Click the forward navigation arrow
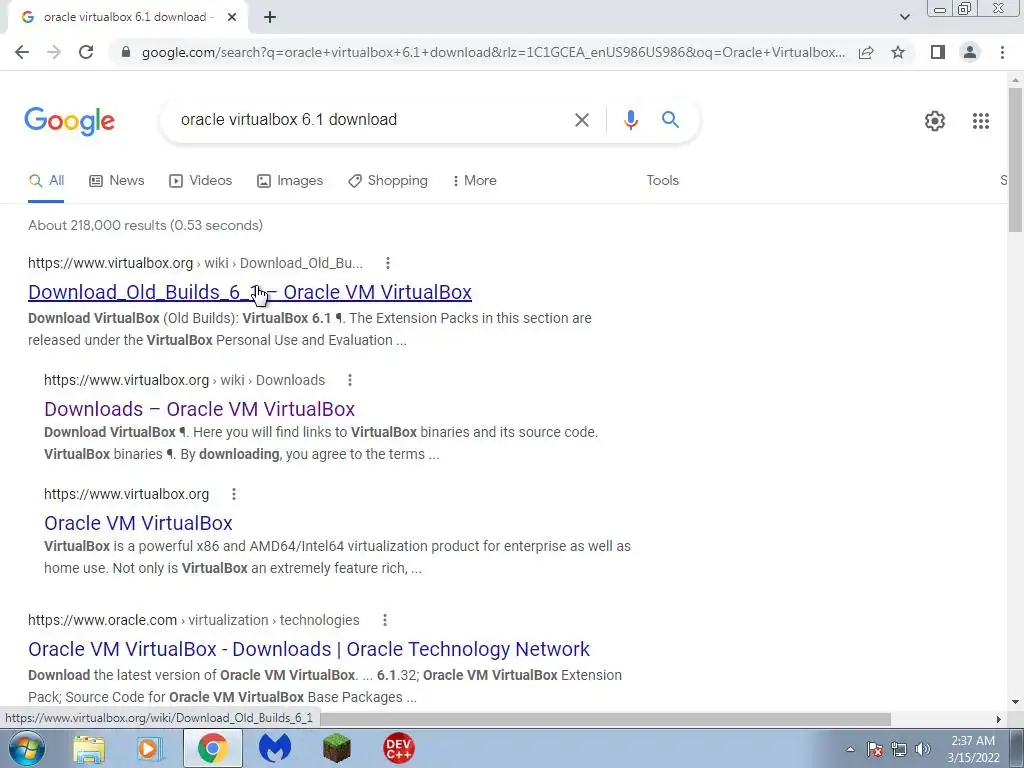This screenshot has width=1024, height=768. pos(54,52)
